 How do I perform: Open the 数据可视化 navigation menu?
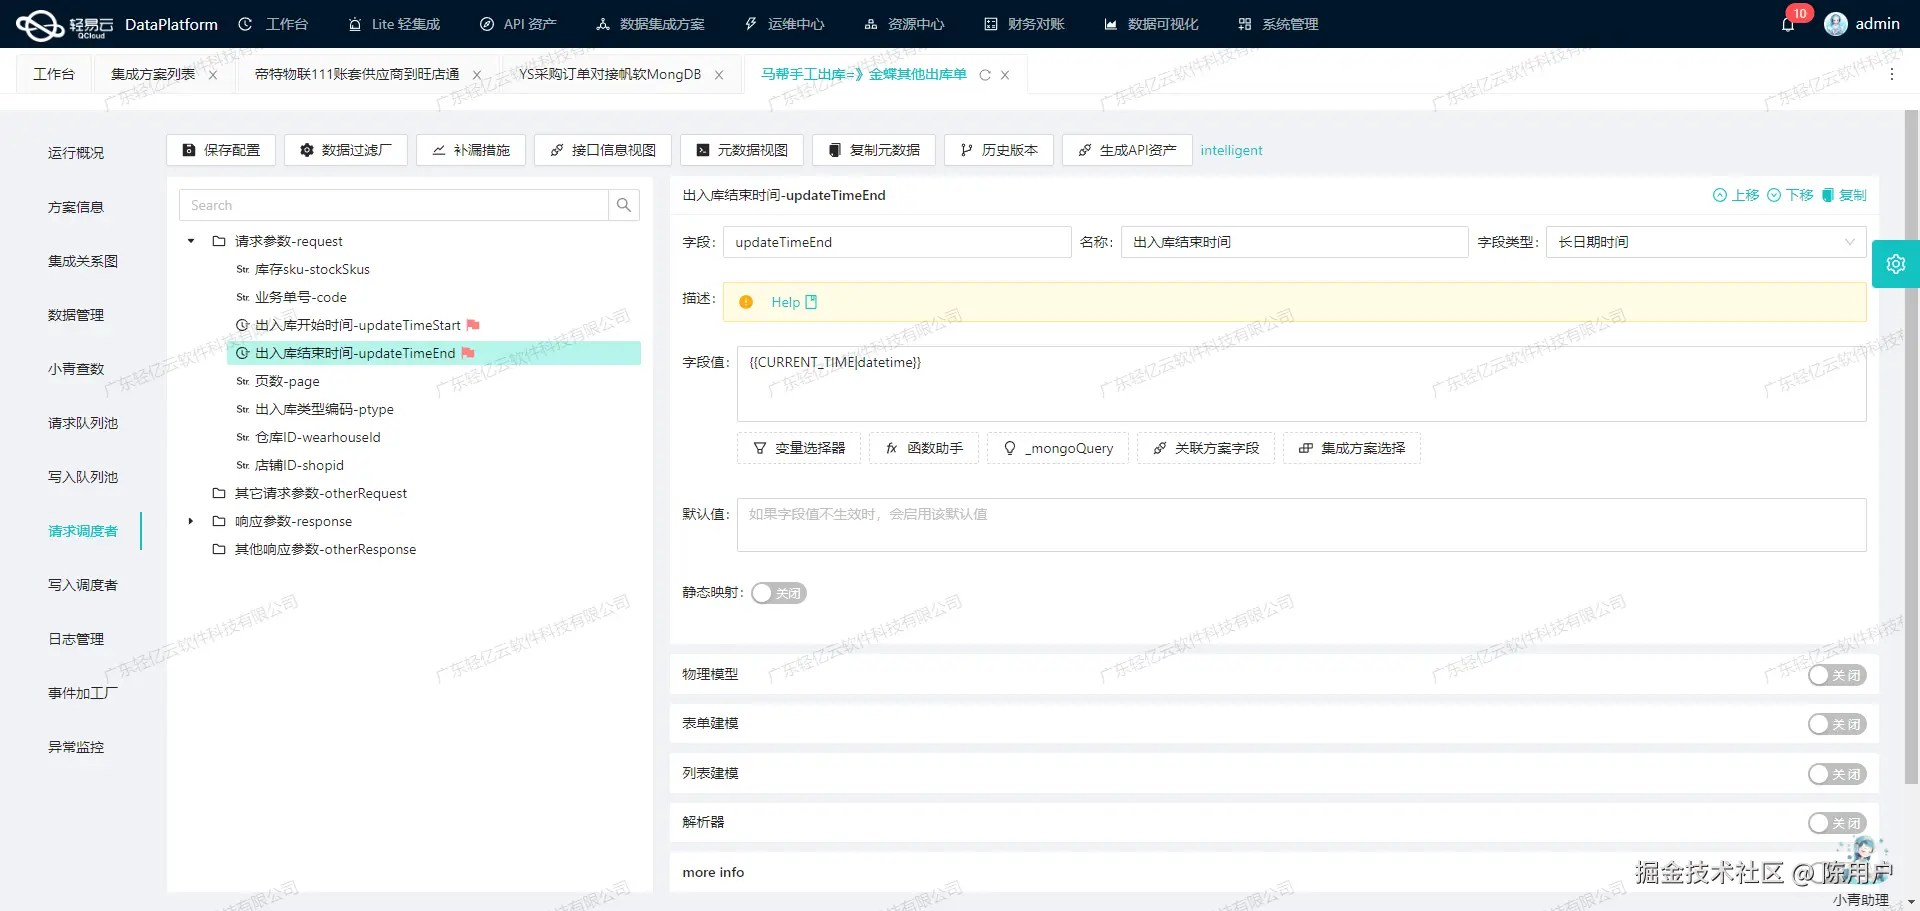pos(1150,24)
